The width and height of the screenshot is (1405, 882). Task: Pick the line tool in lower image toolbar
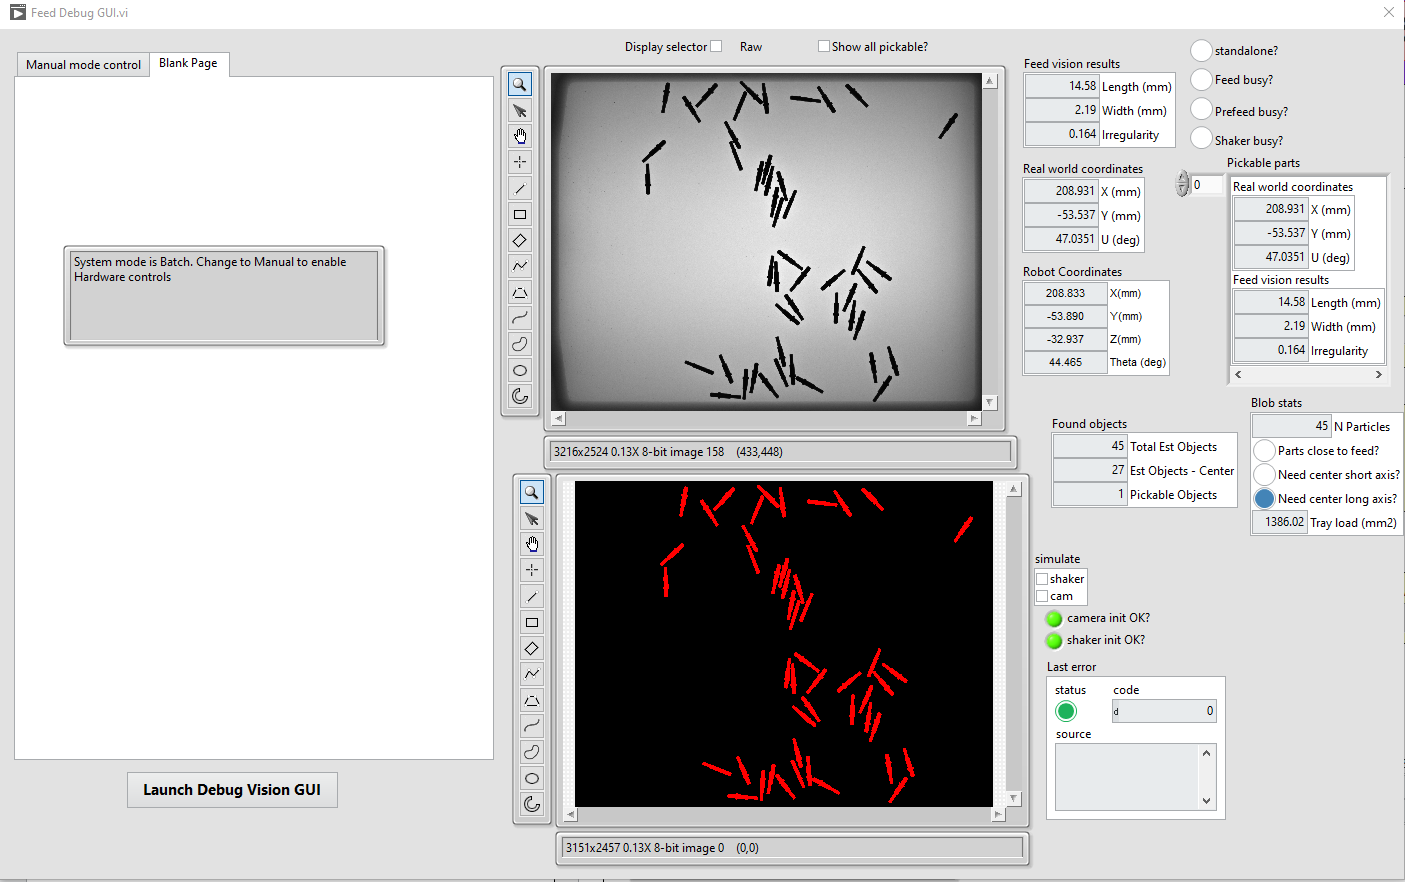532,597
